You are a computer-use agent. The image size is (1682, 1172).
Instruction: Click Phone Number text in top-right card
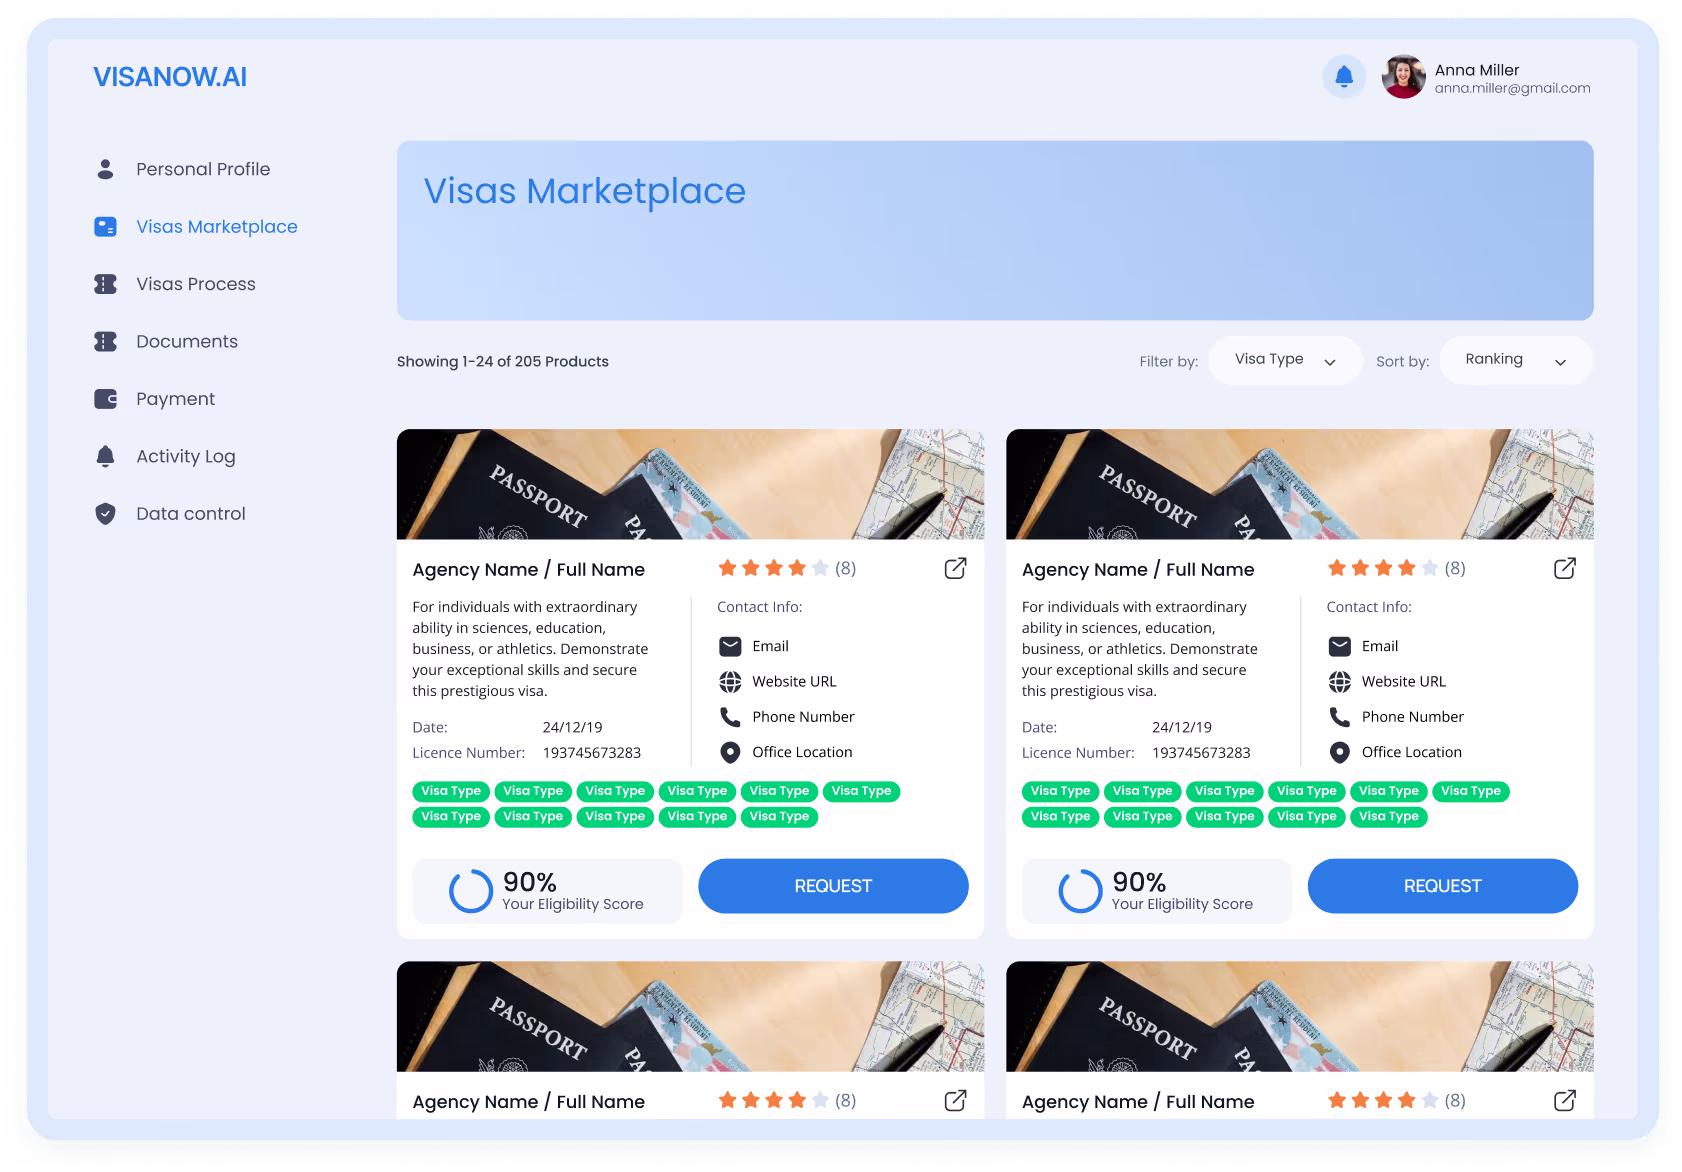[x=1413, y=717]
